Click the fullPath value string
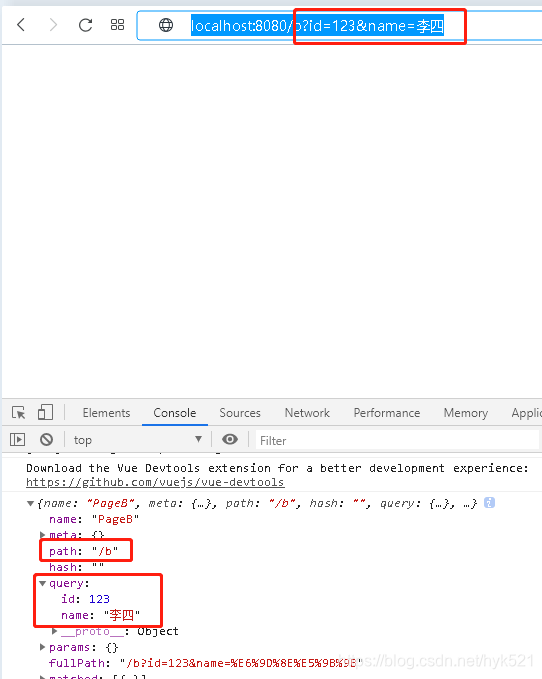This screenshot has width=542, height=679. point(241,663)
